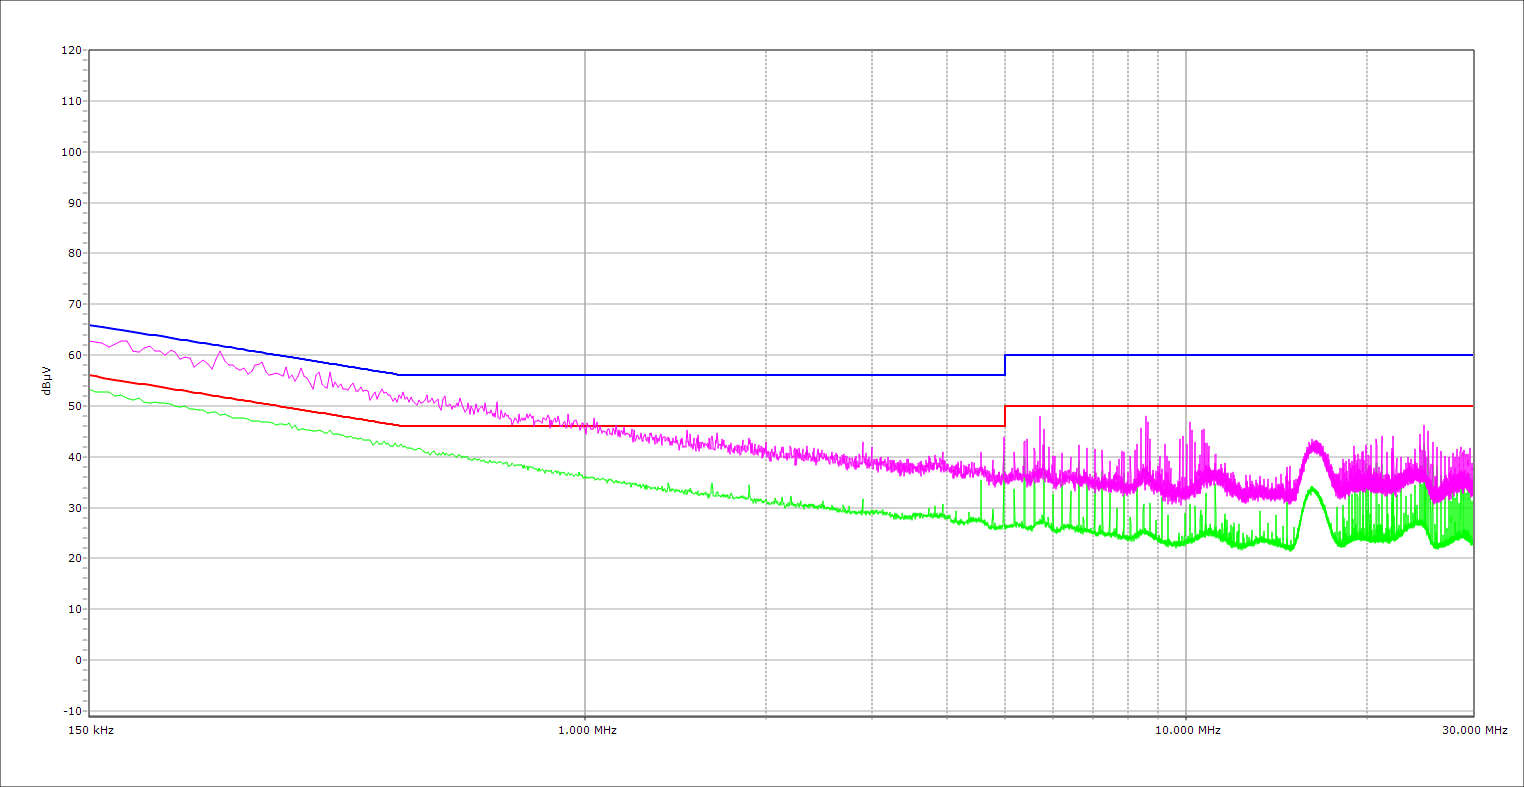
Task: Click the 40 y-axis tick label
Action: coord(74,457)
